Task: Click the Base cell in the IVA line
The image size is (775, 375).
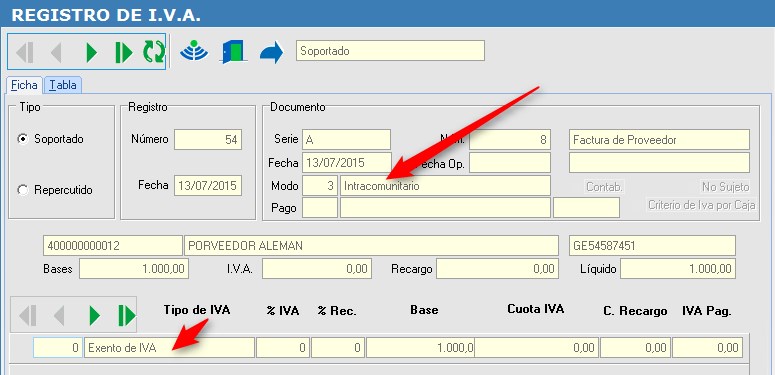Action: point(420,347)
